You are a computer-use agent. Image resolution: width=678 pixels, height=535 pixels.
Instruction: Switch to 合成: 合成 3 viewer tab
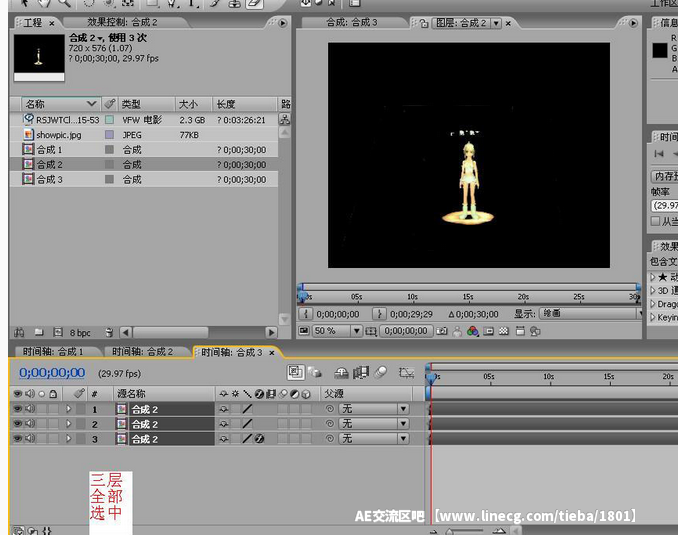[x=352, y=22]
